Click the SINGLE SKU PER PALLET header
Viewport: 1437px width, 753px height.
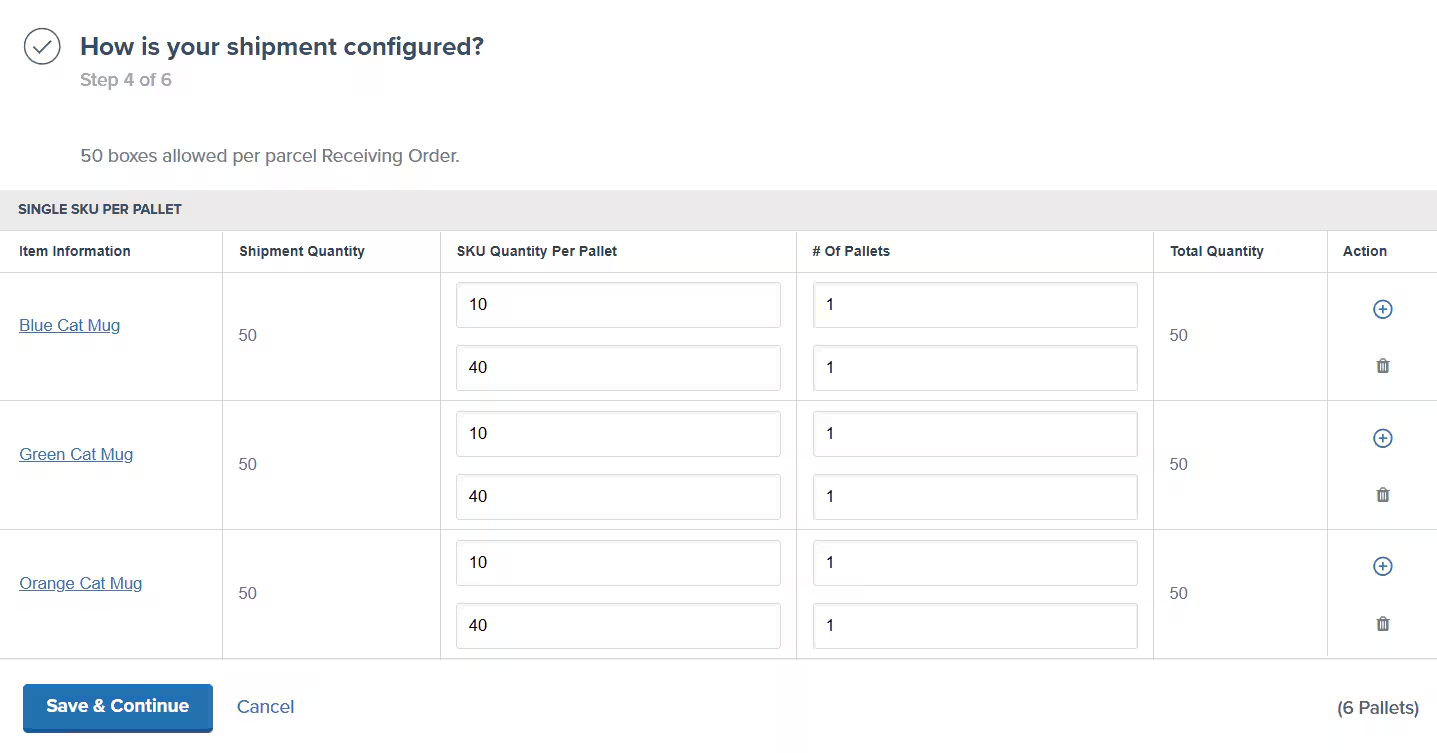(x=100, y=209)
